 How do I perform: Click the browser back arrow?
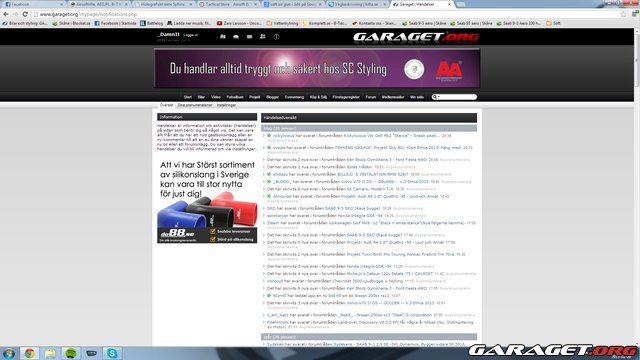click(6, 14)
